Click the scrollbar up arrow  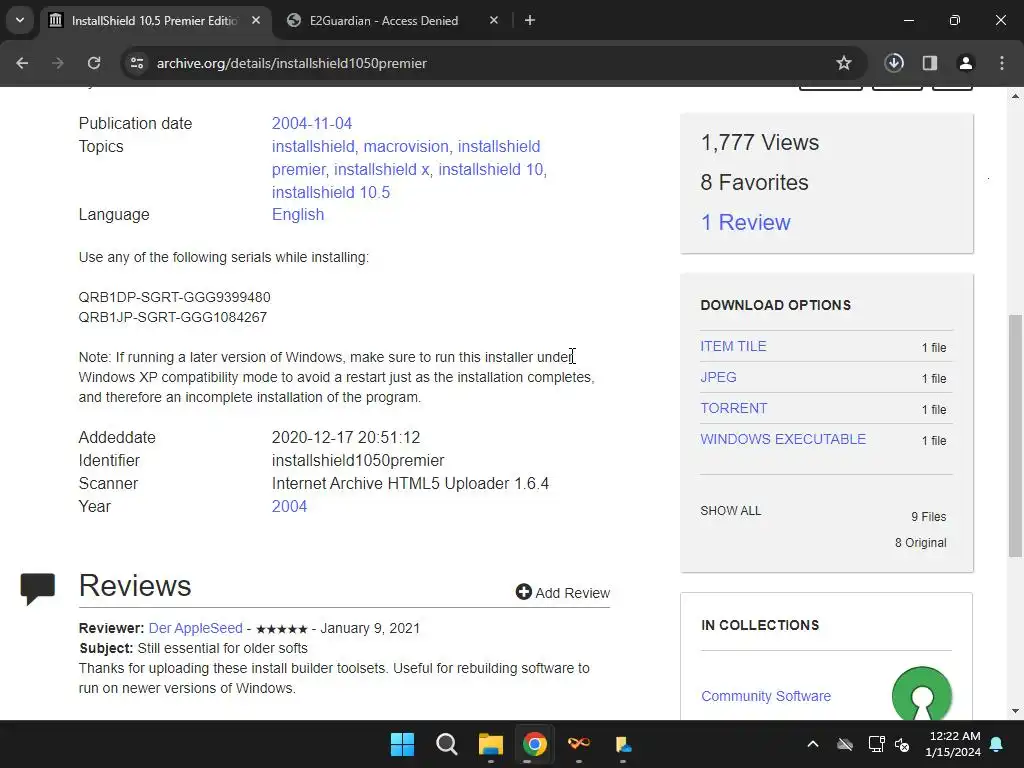coord(1016,96)
